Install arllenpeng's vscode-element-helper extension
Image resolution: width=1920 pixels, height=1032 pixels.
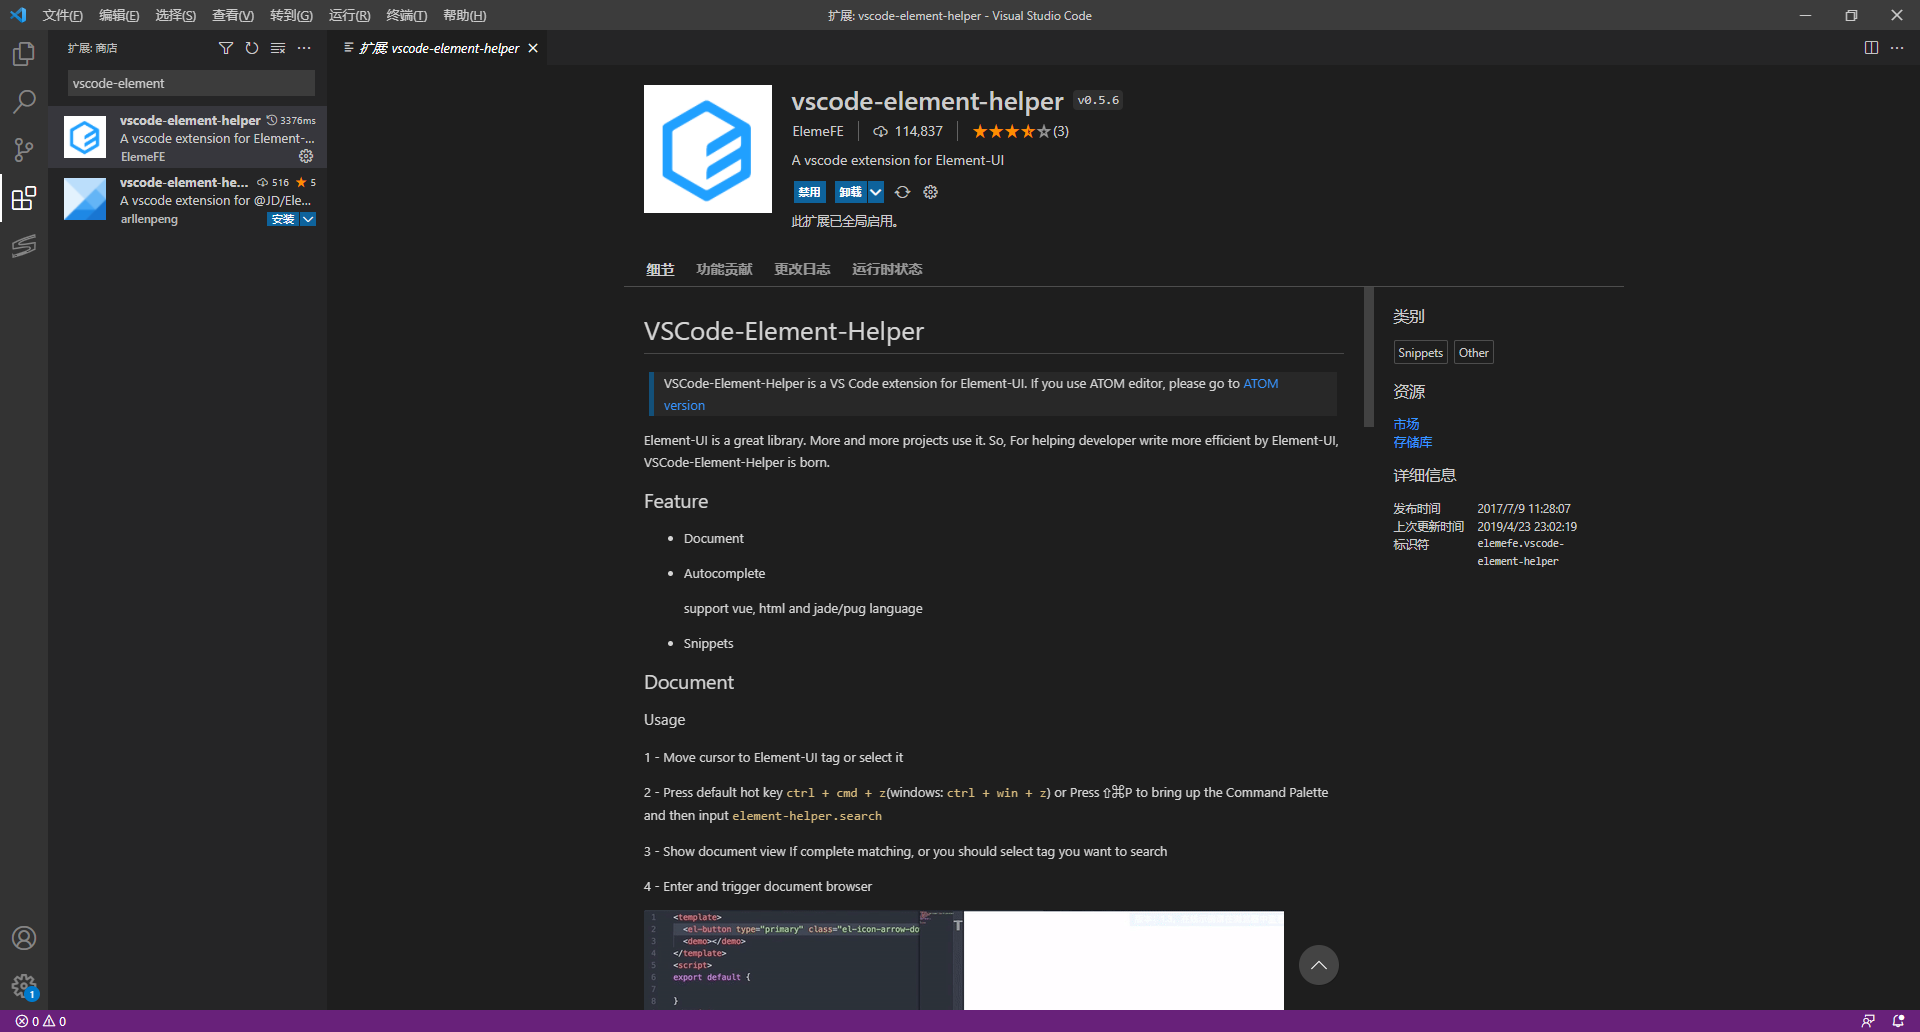[283, 219]
